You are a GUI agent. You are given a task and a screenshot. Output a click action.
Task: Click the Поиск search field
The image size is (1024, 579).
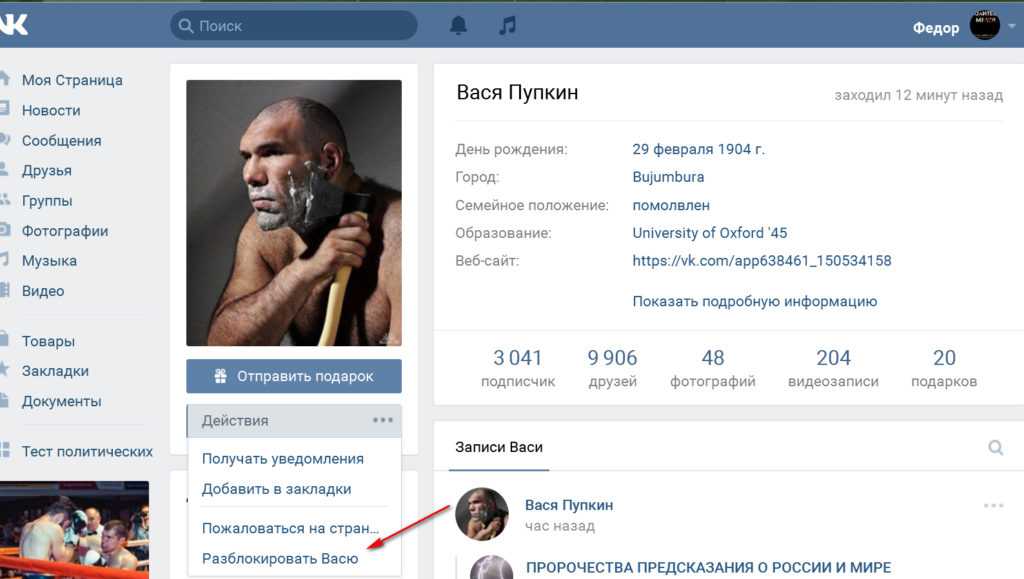pos(294,26)
